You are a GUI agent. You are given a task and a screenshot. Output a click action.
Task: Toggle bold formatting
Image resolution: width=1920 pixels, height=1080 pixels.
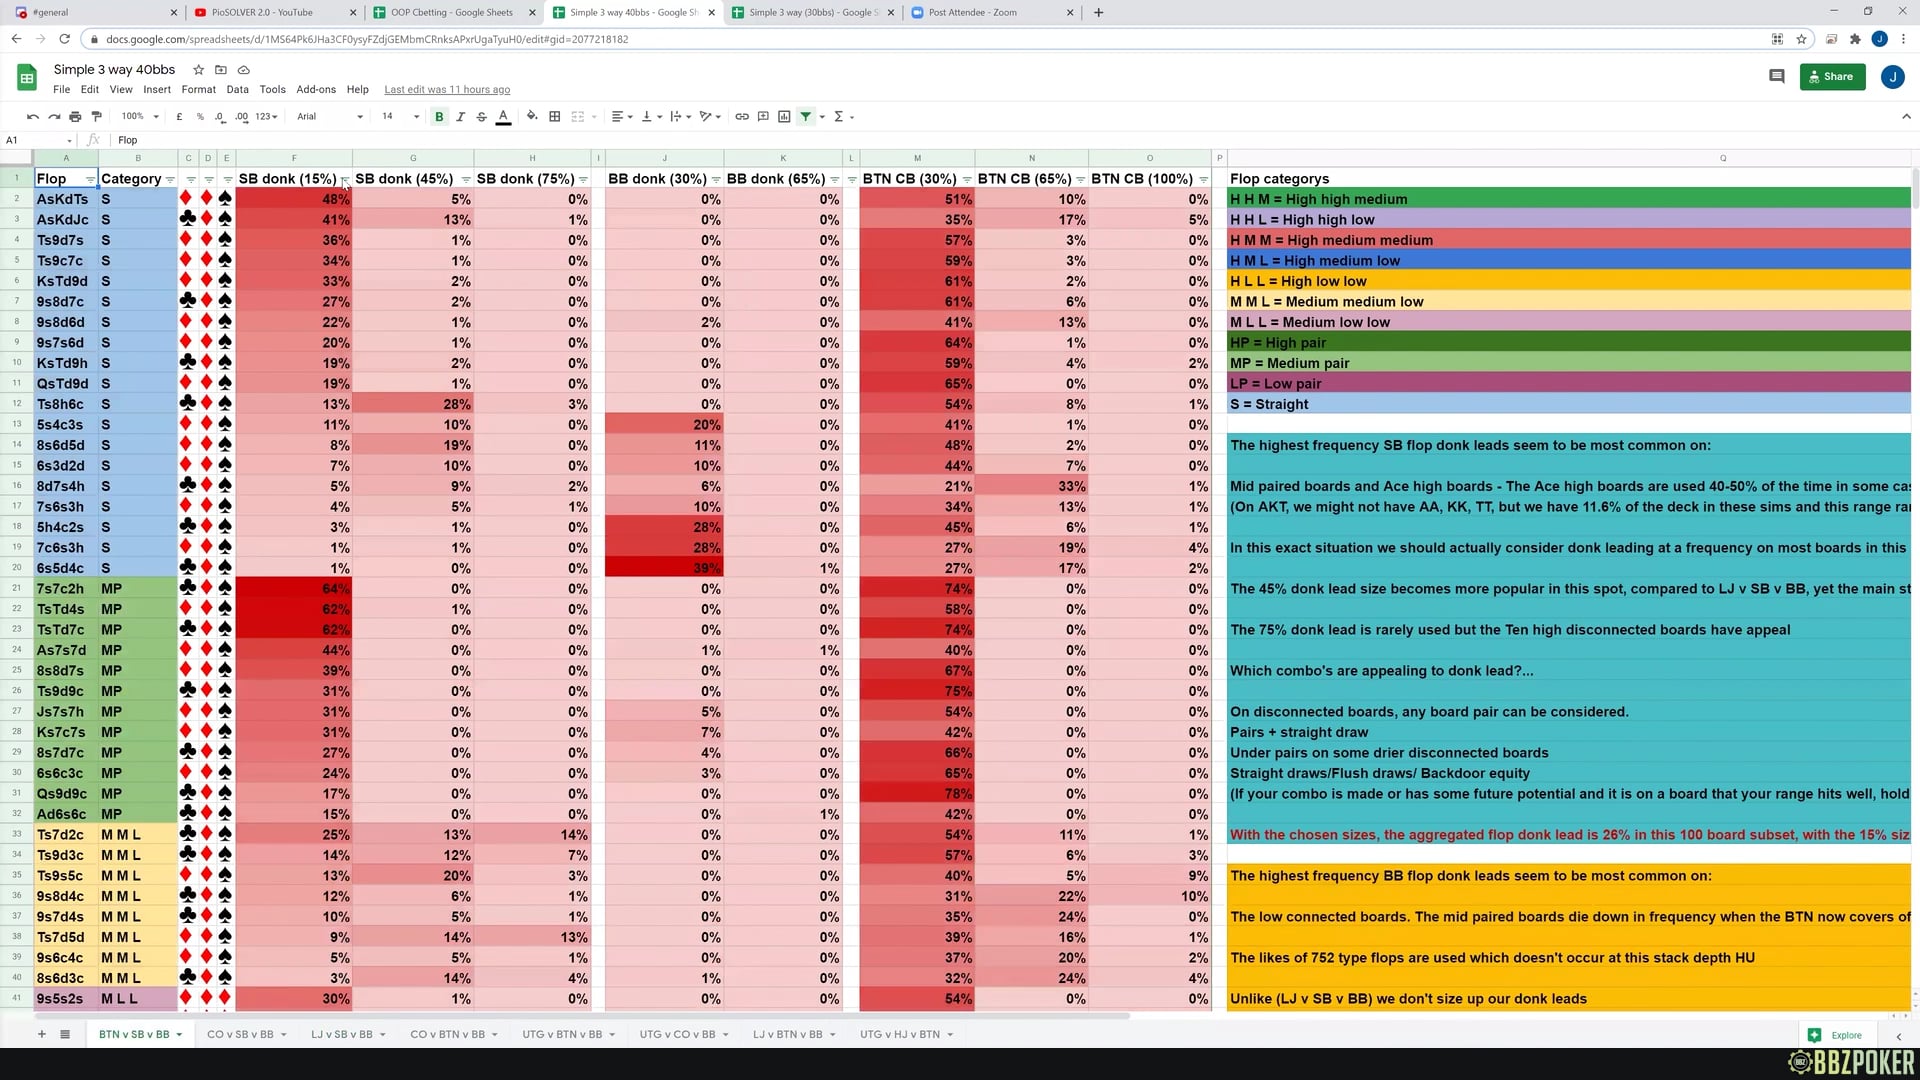click(x=439, y=117)
